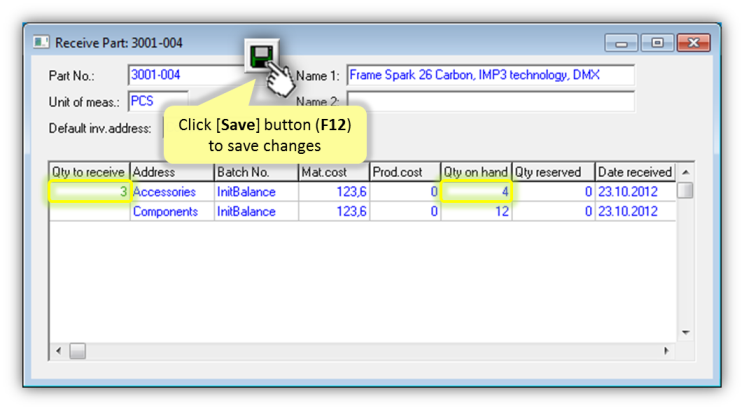Viewport: 744px width, 410px height.
Task: Select the Mat.cost column header
Action: coord(334,172)
